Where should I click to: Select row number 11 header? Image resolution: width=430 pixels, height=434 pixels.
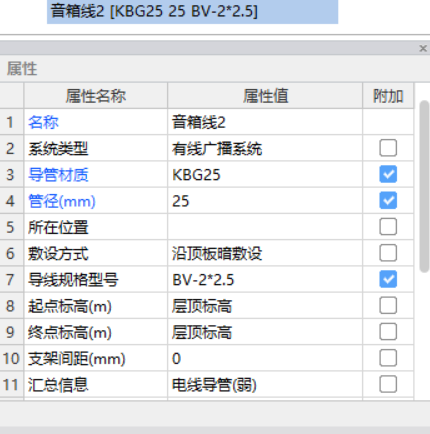coord(12,385)
